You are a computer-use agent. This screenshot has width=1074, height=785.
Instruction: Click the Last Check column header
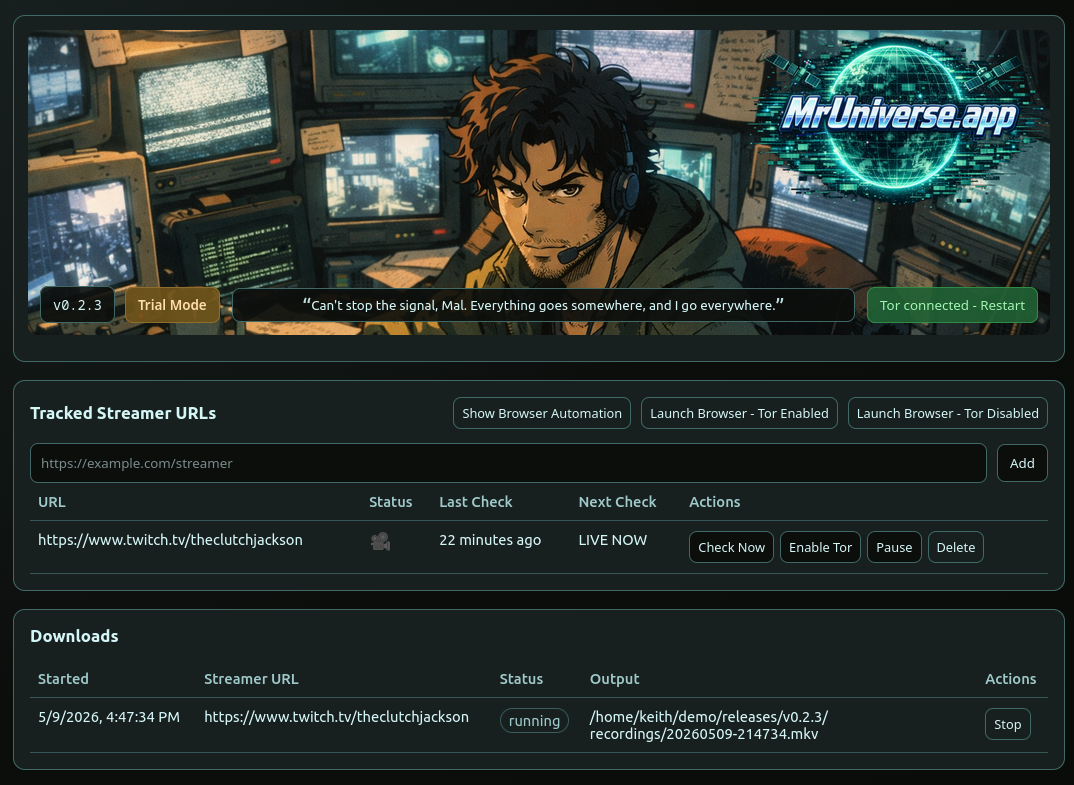click(x=475, y=501)
